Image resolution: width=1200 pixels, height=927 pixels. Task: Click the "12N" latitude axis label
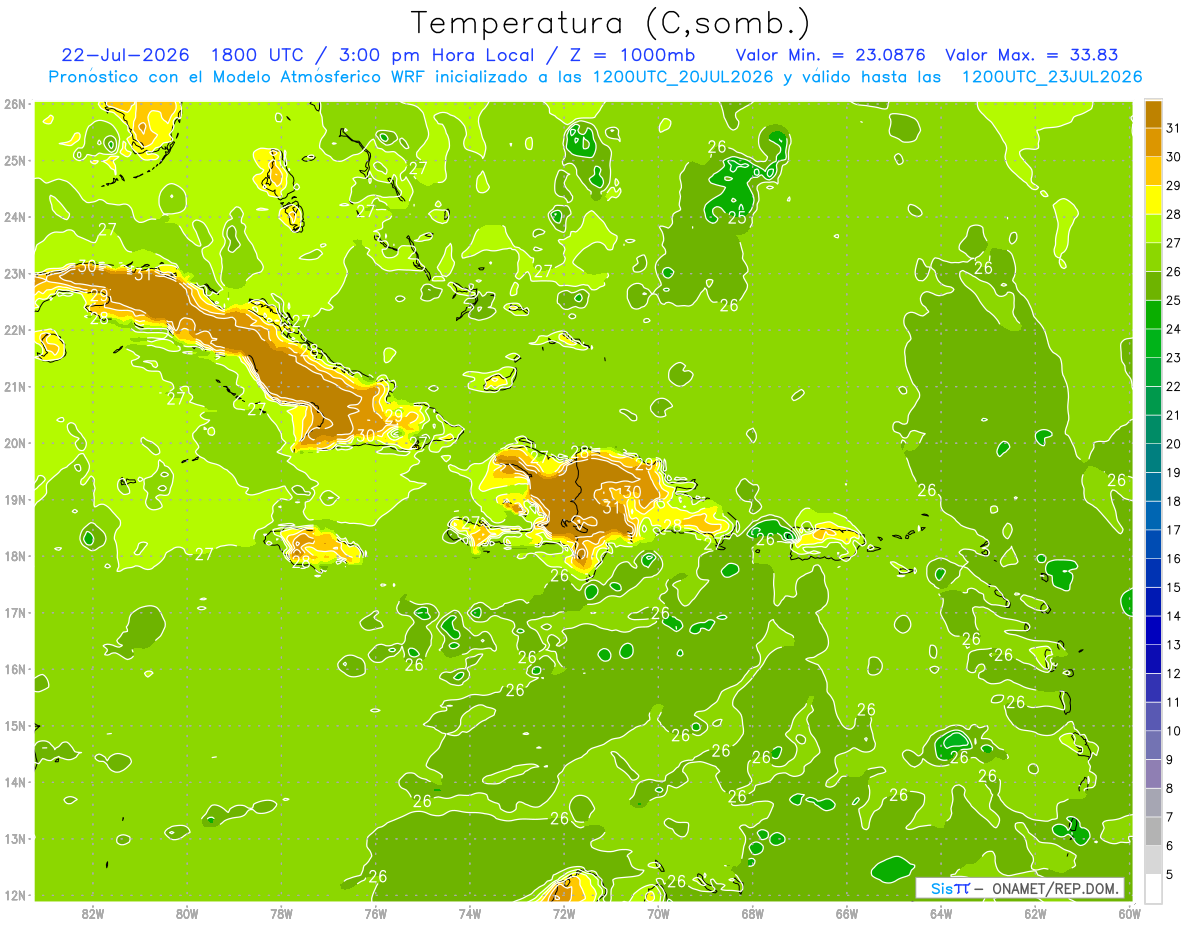click(14, 895)
